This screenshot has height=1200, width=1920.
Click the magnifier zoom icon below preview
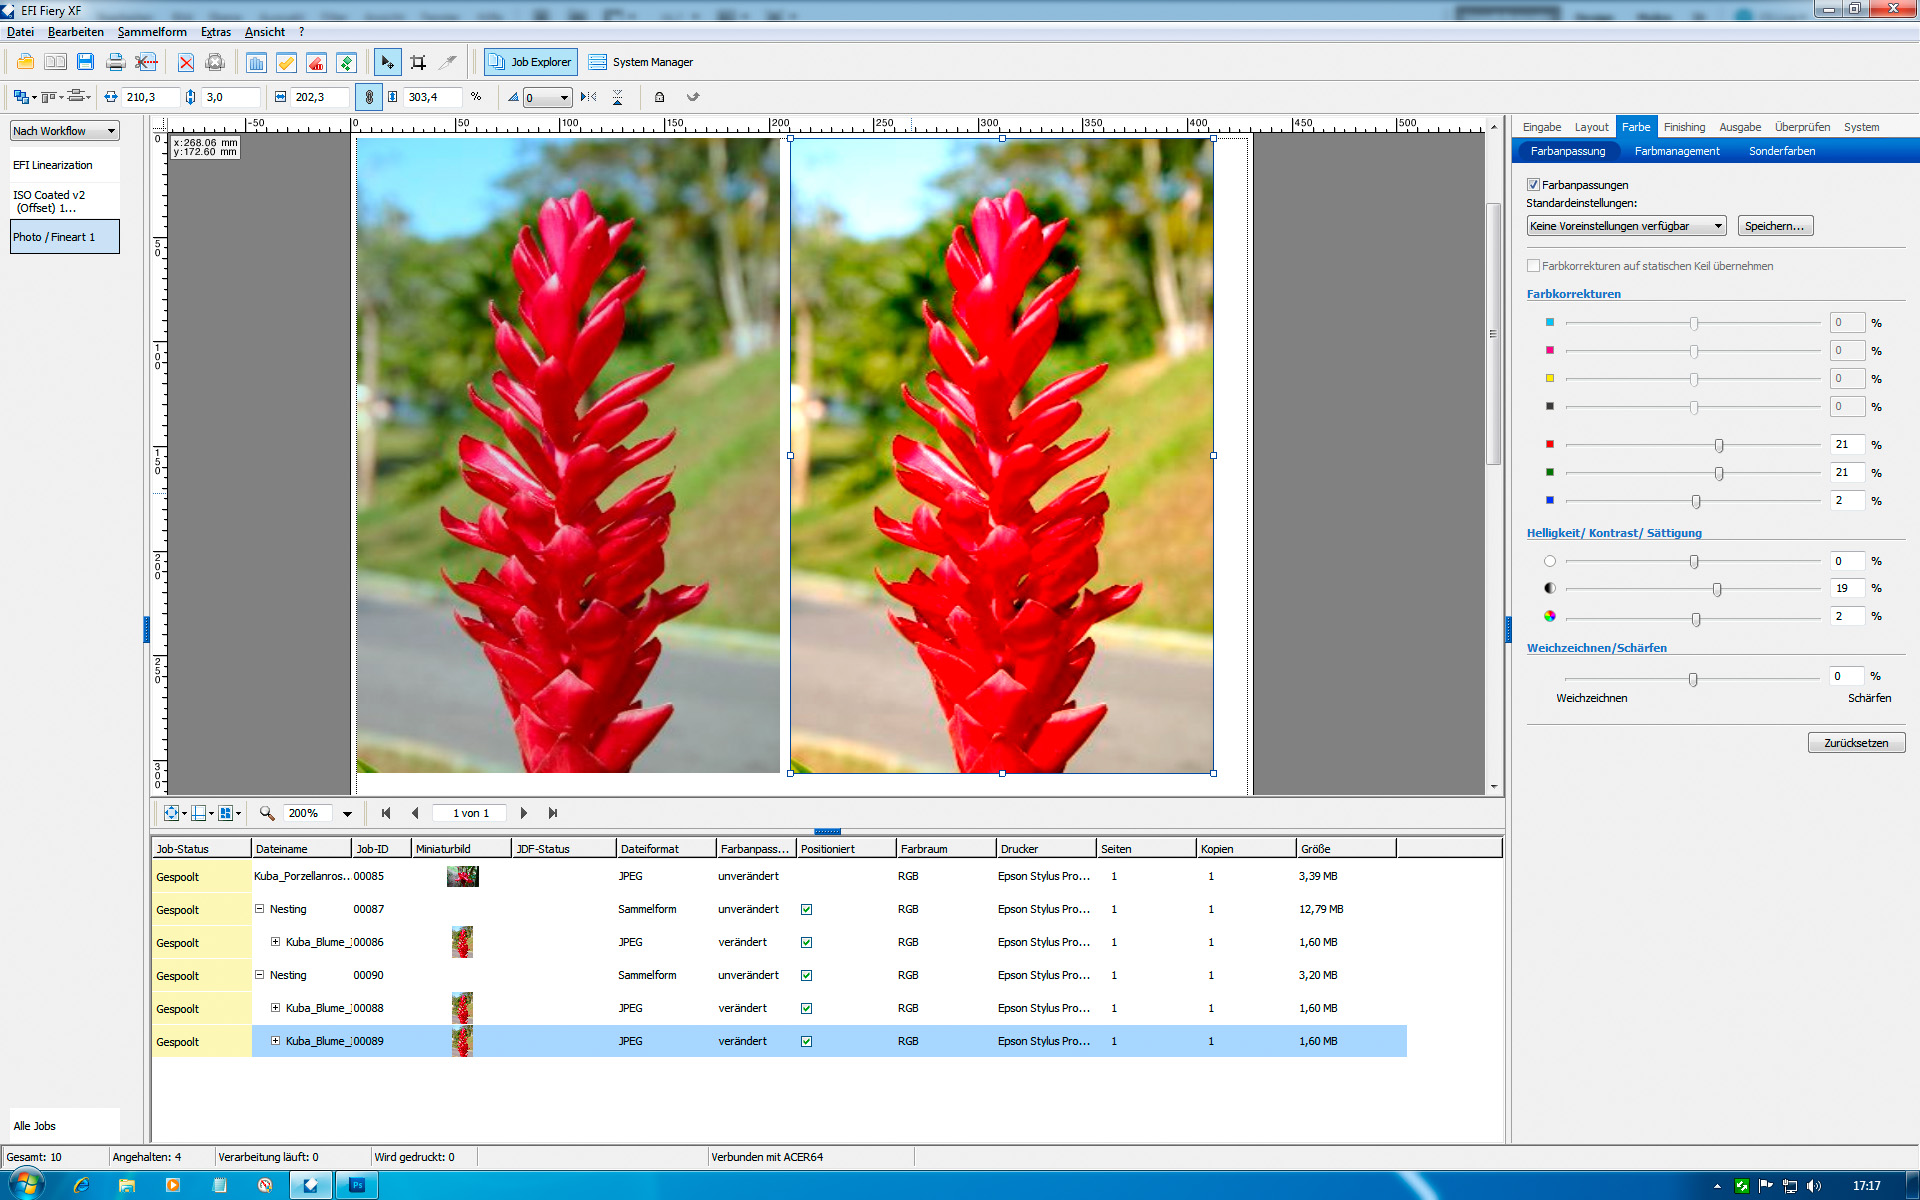(x=267, y=813)
